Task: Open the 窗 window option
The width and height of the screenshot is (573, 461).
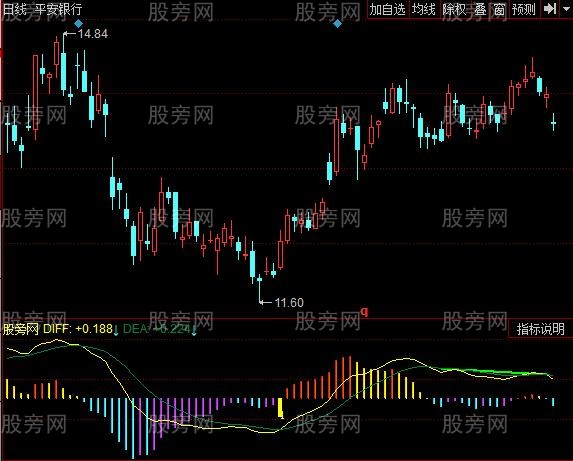Action: 500,9
